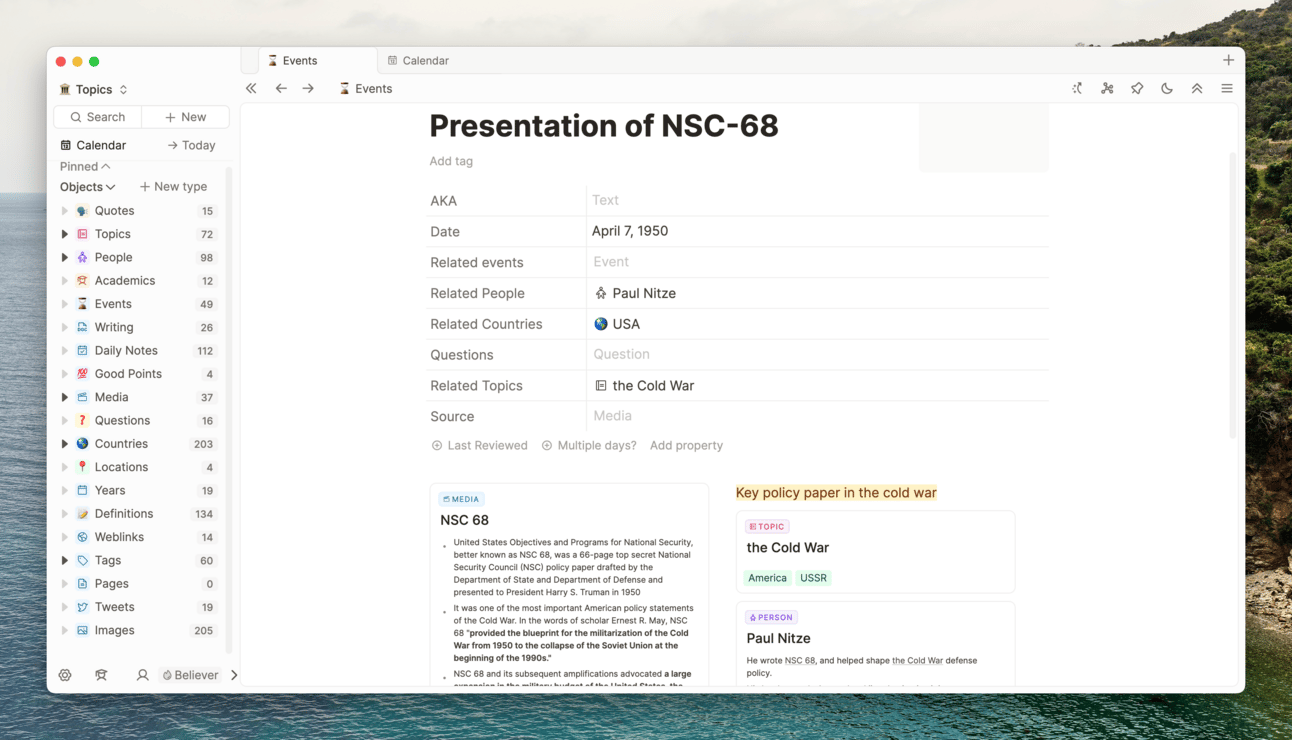This screenshot has width=1292, height=740.
Task: Add the Last Reviewed property
Action: pyautogui.click(x=479, y=446)
